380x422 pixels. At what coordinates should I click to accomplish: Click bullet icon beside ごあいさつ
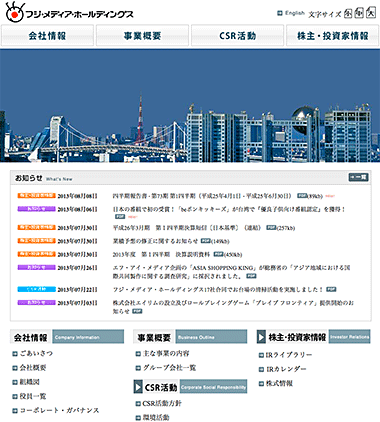click(x=15, y=354)
